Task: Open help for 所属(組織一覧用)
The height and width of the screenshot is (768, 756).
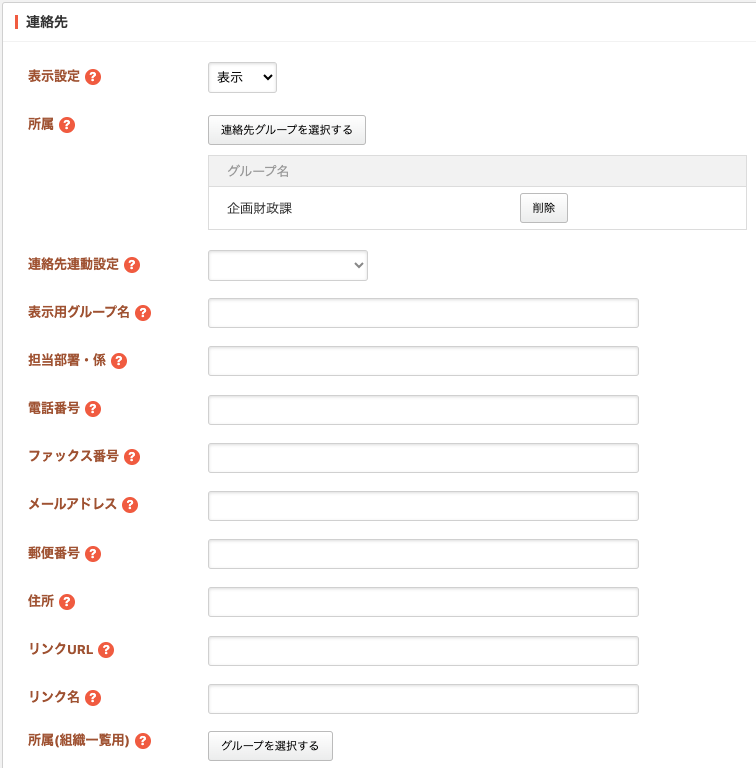Action: (x=143, y=741)
